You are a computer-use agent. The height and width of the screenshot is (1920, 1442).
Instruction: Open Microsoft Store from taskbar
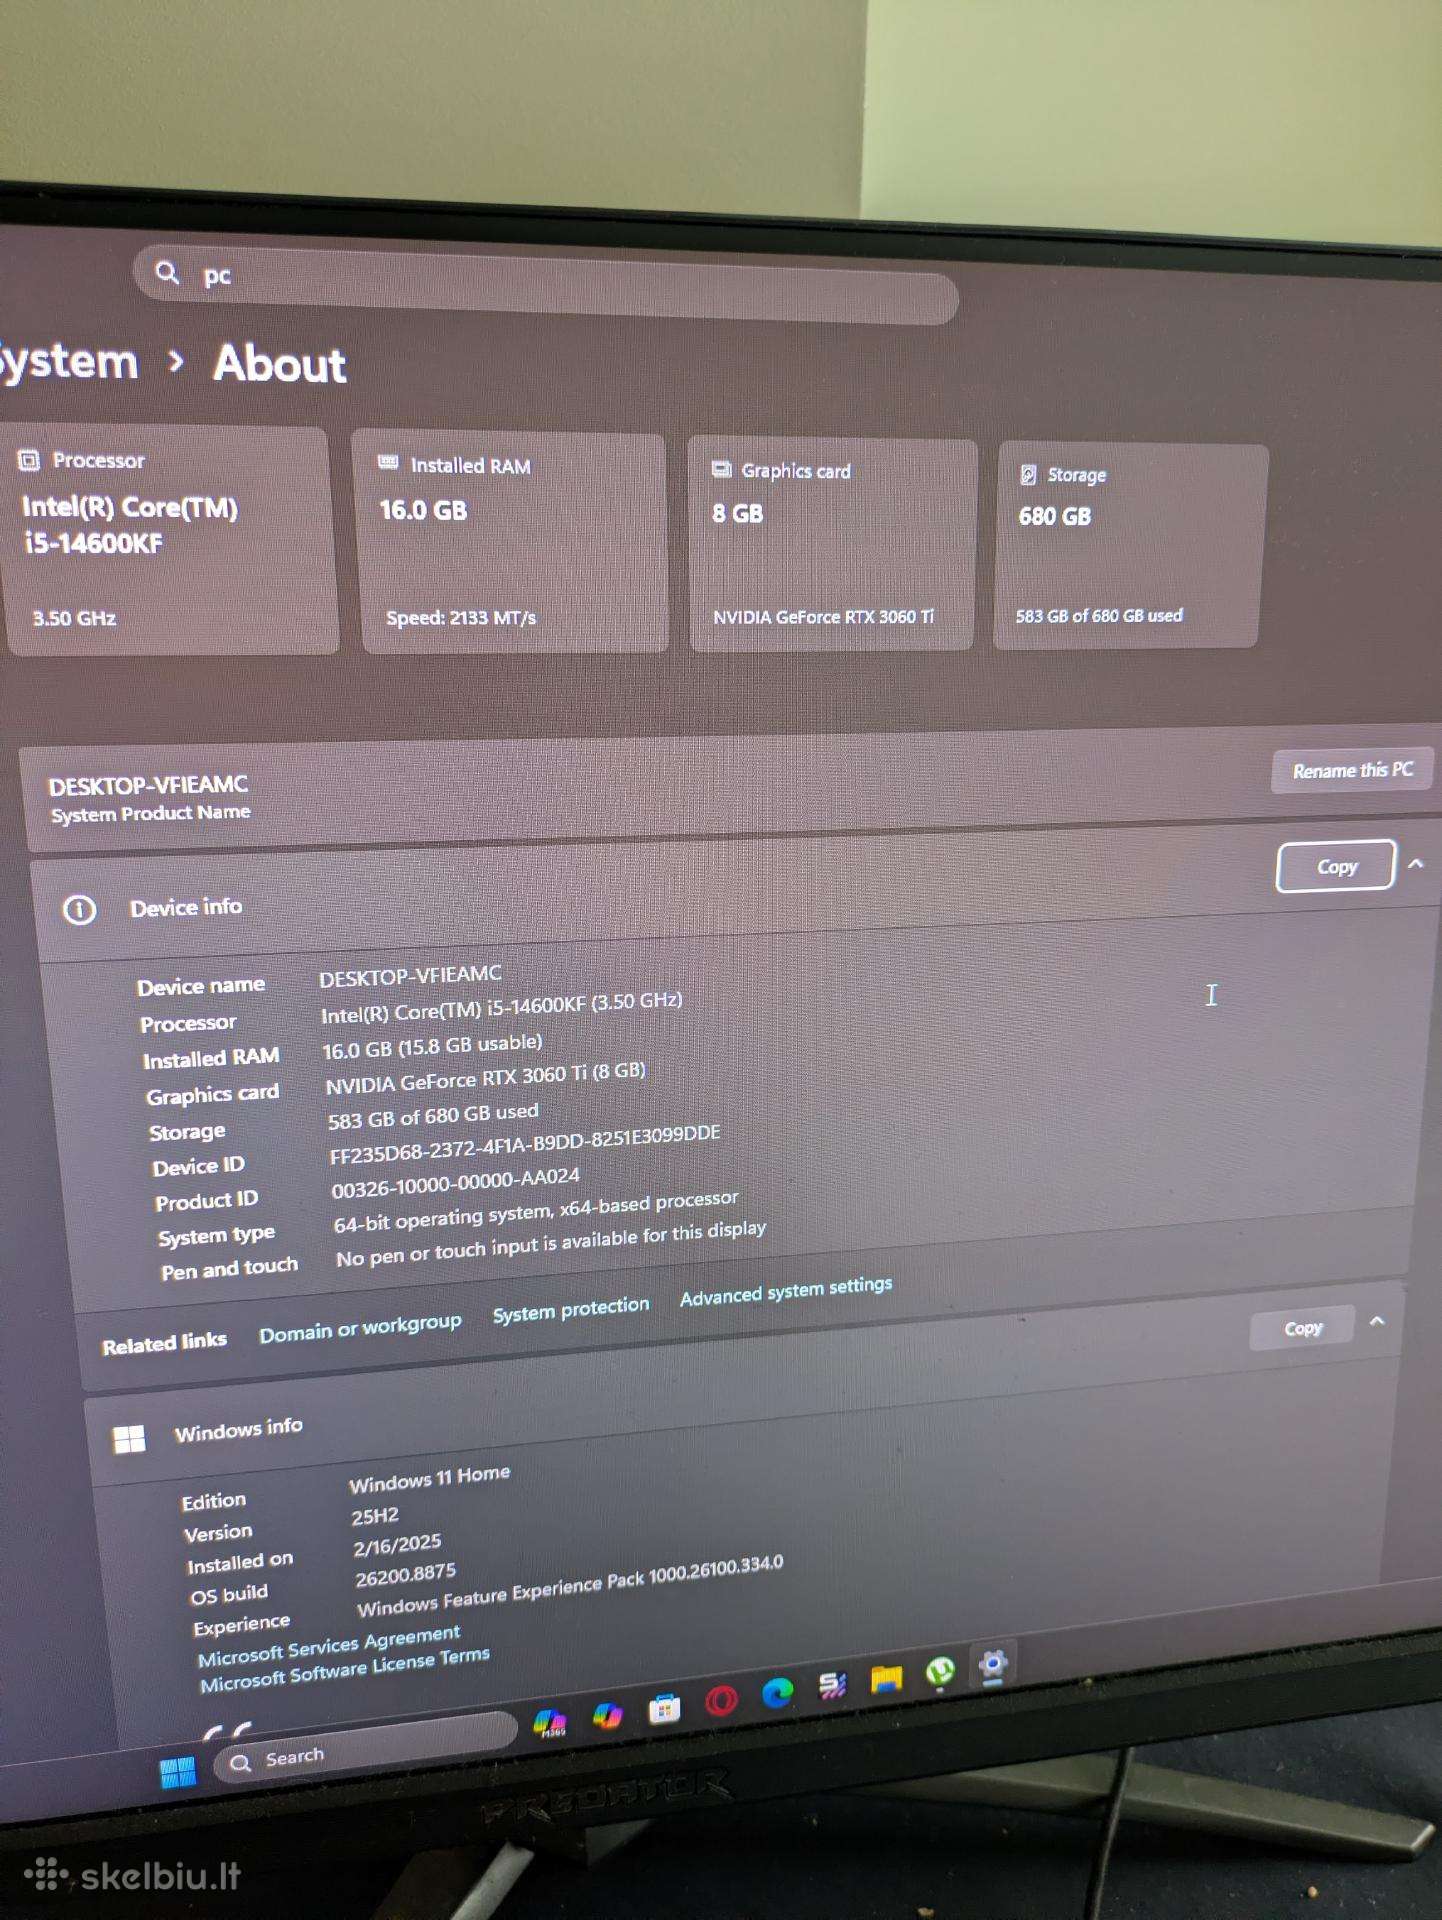pos(664,1709)
